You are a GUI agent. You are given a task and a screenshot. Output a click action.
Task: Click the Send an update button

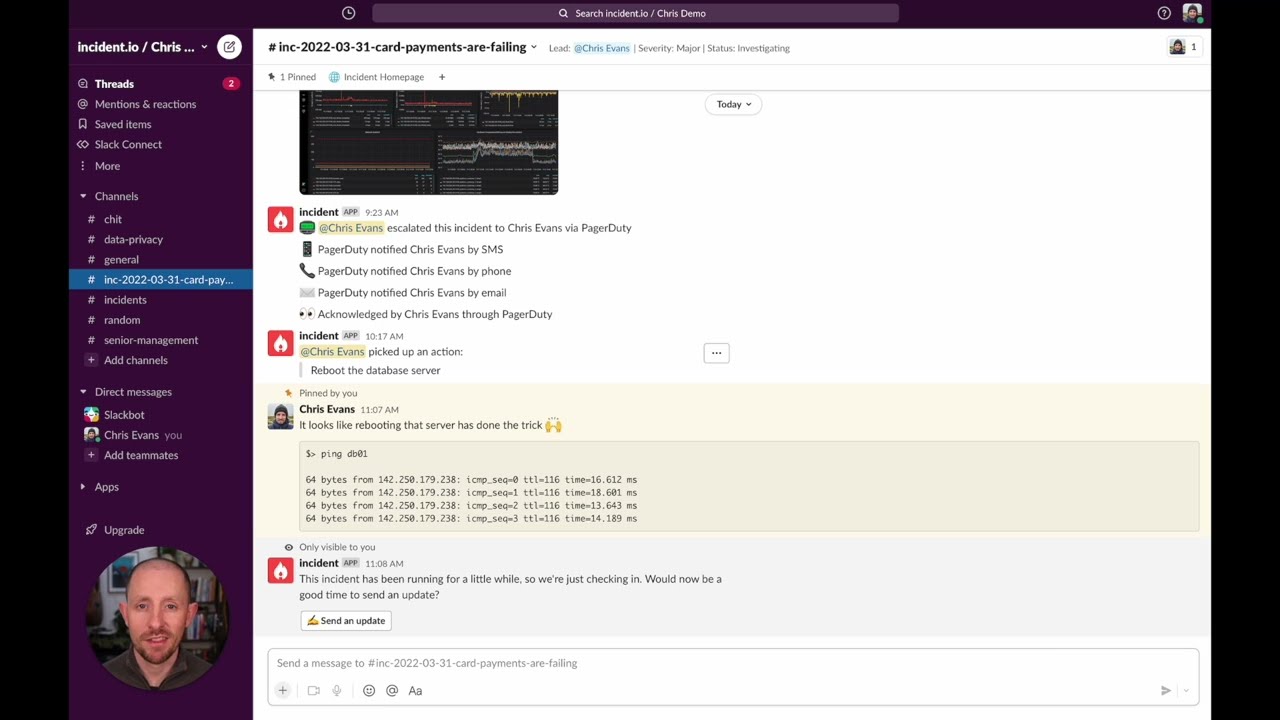(345, 621)
